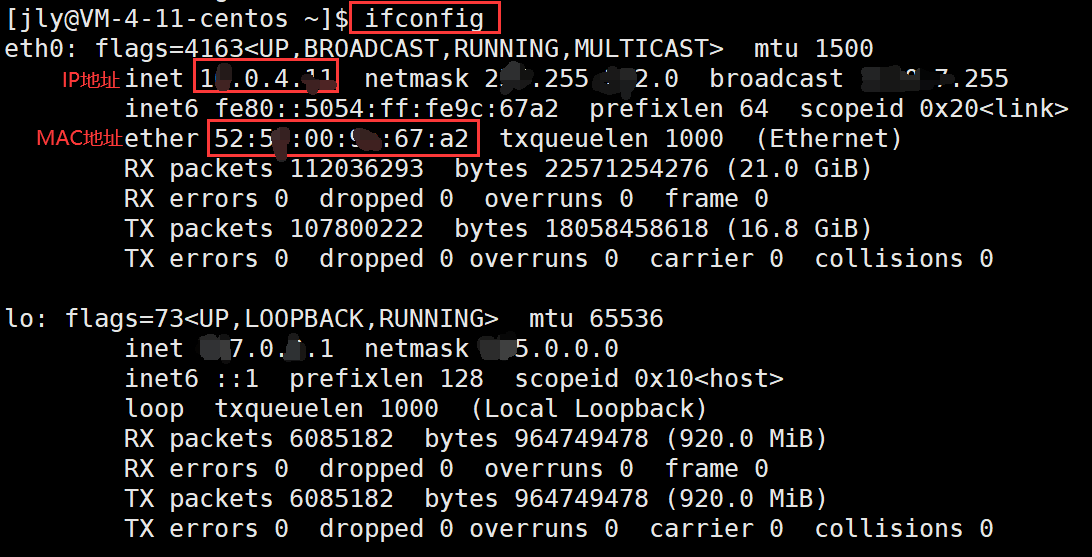Click the inet6 fe80::5054:ff:fe9c:67a2 address

(341, 109)
